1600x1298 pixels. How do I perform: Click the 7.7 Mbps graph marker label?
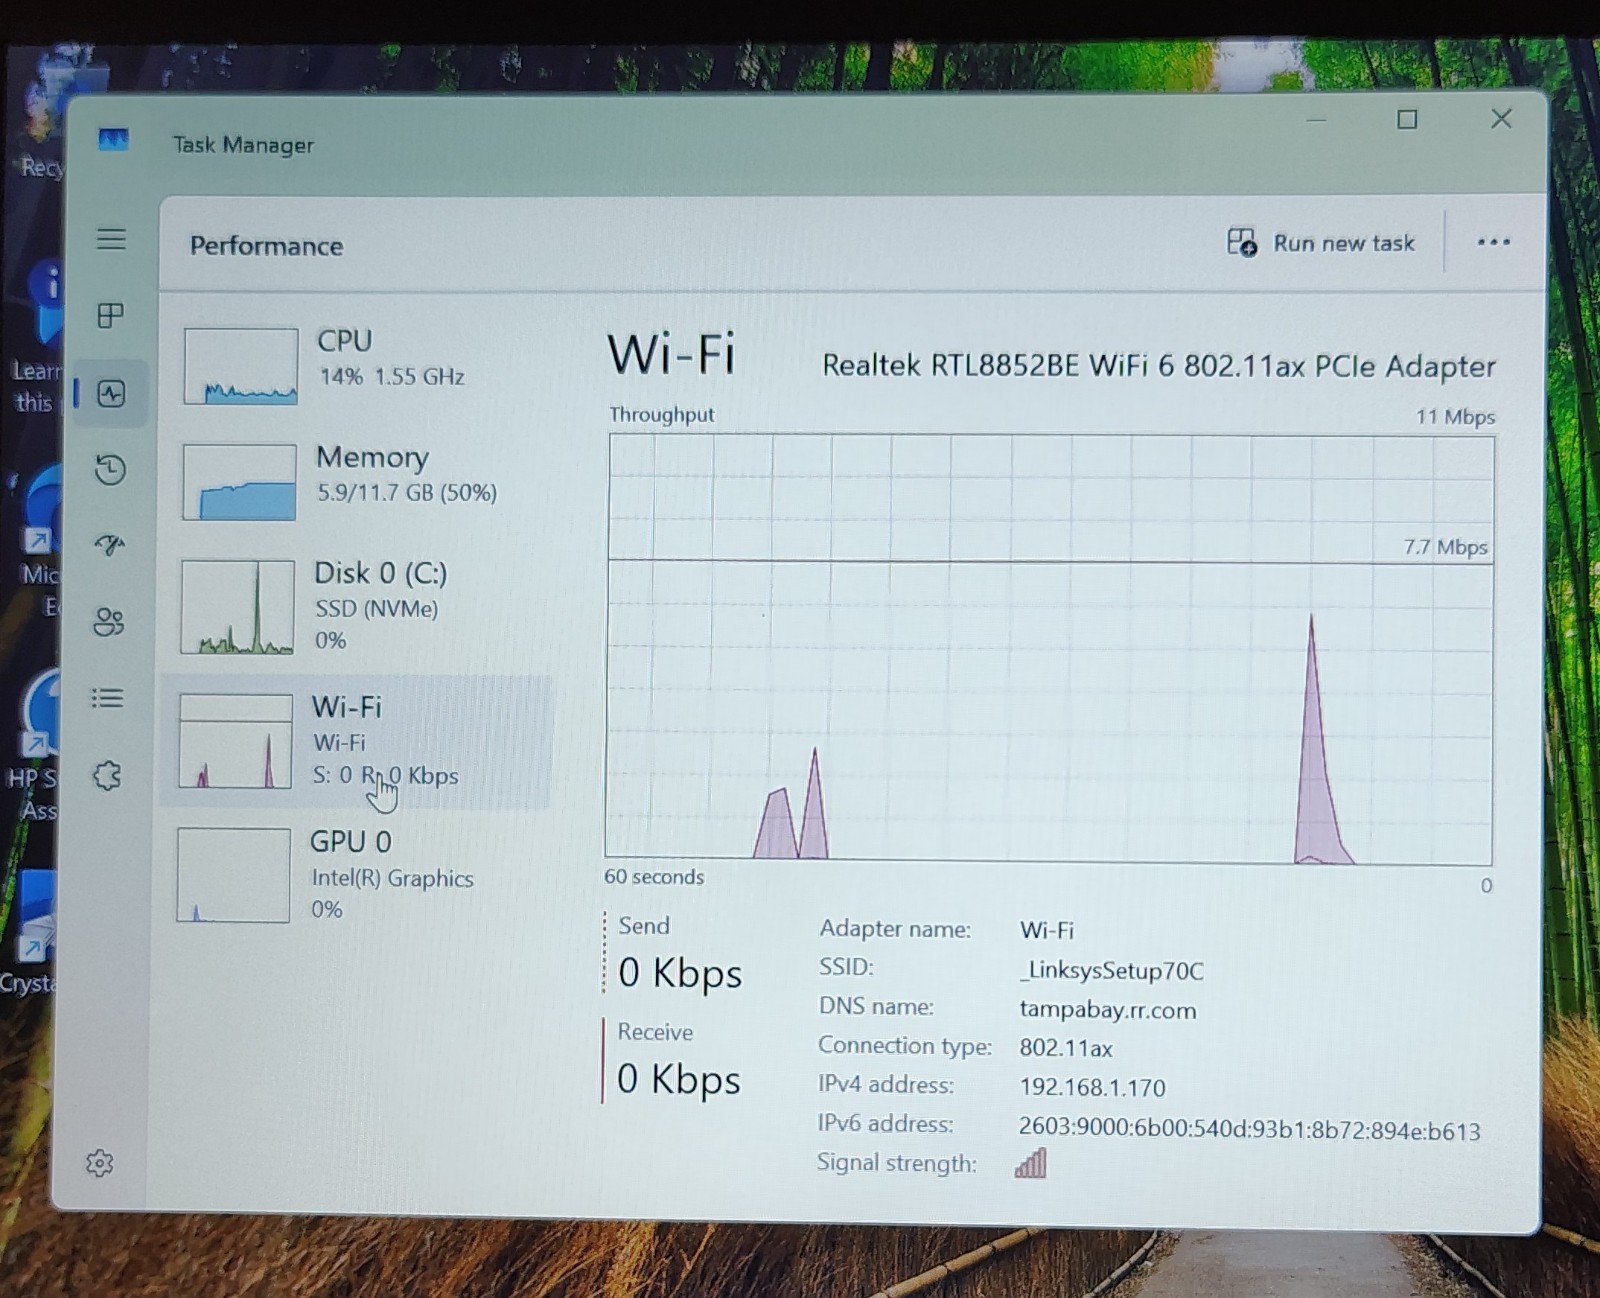click(1445, 547)
